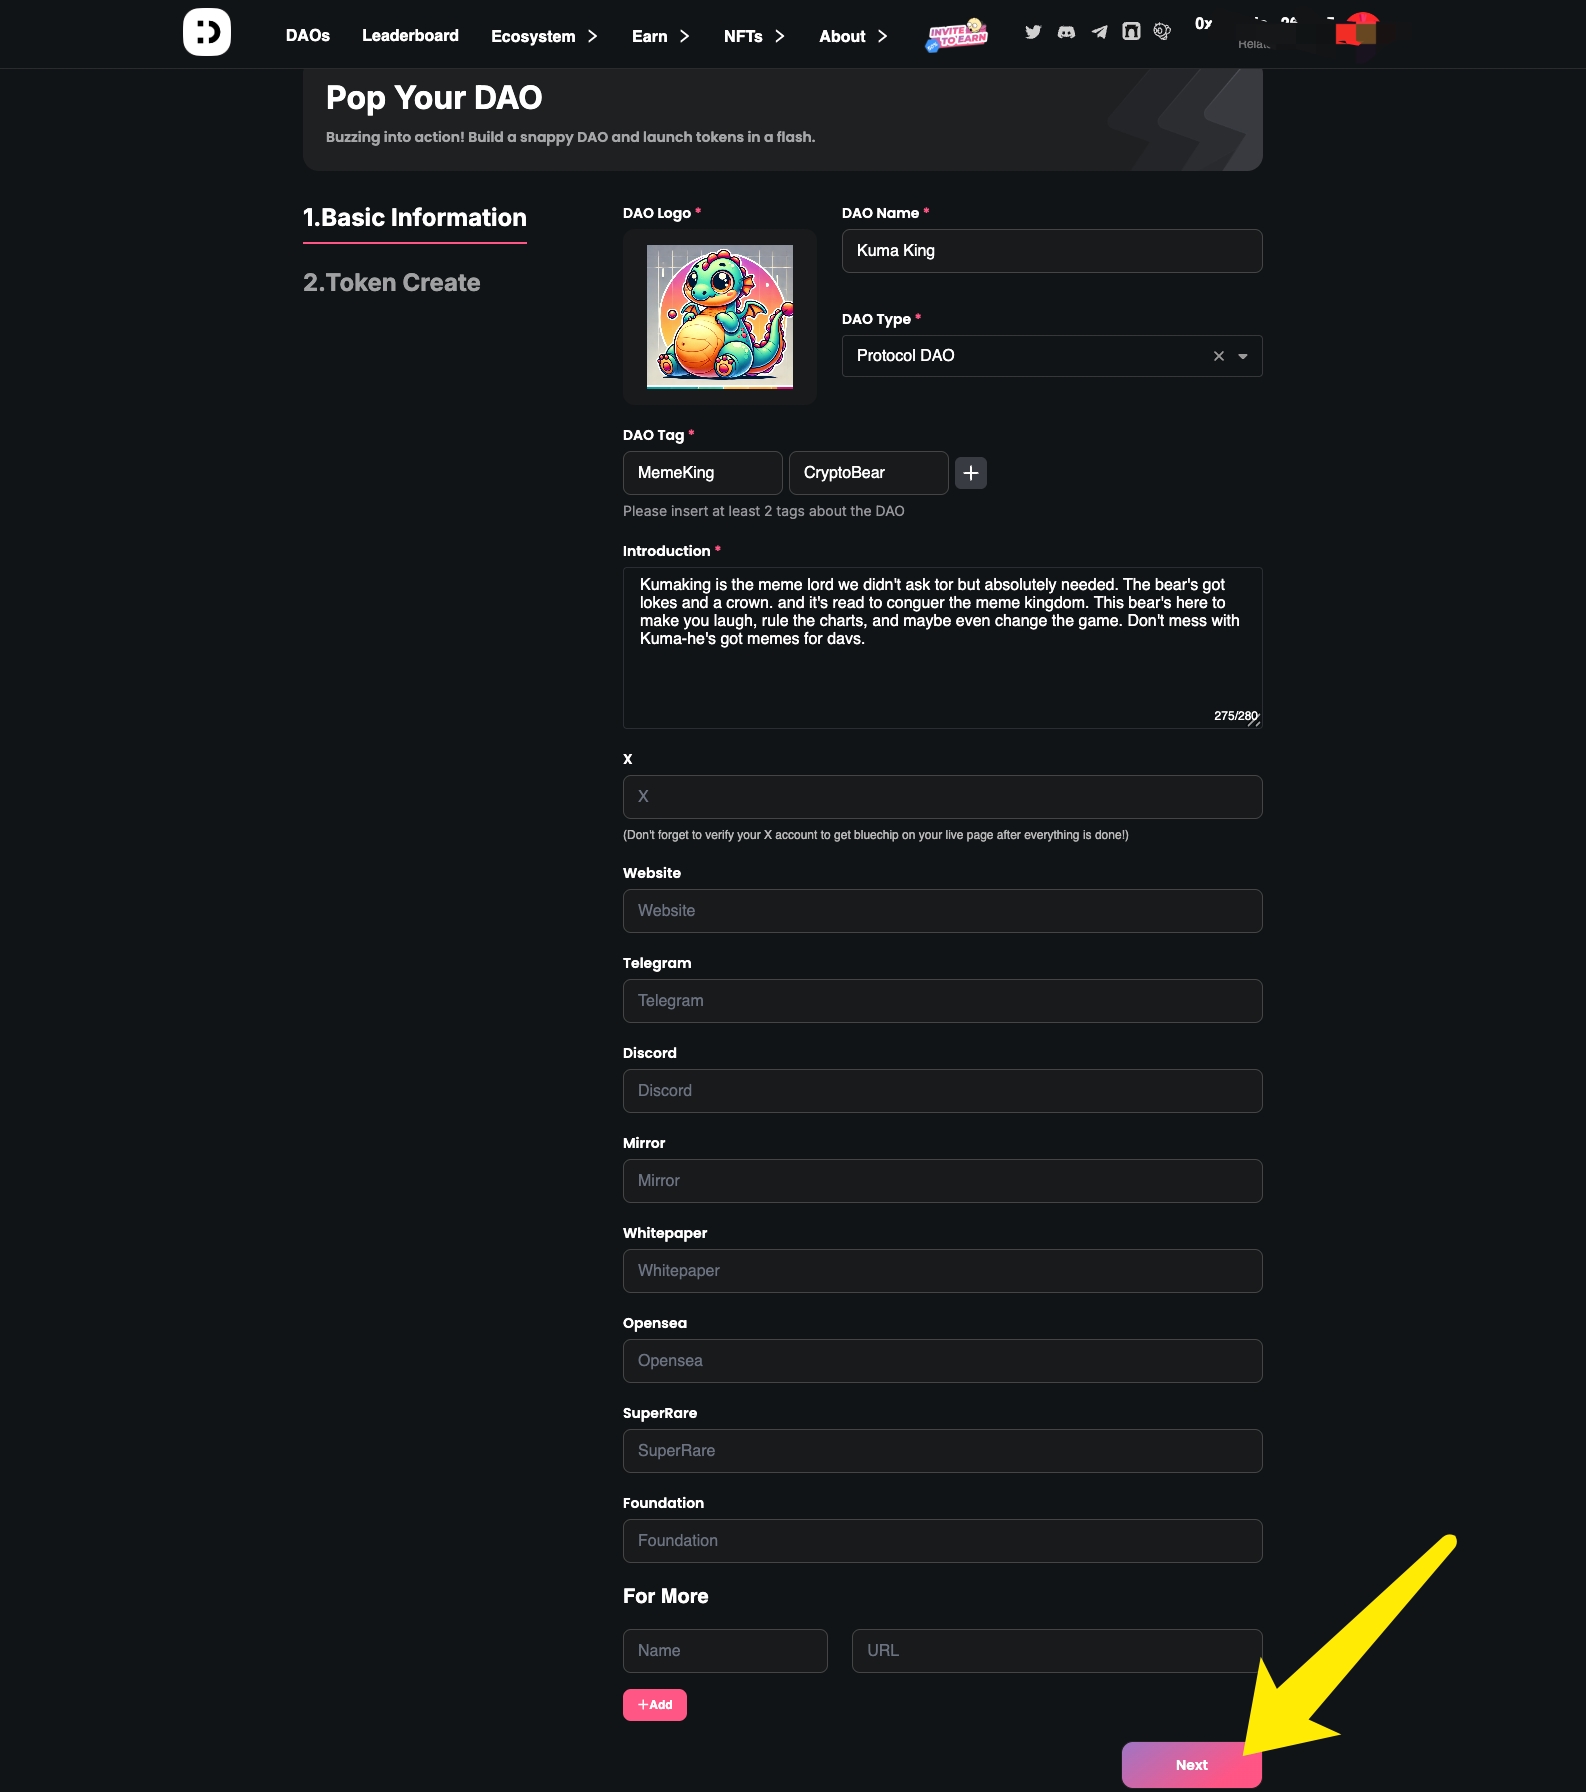Open the Discord icon in the header
Viewport: 1586px width, 1792px height.
tap(1066, 32)
